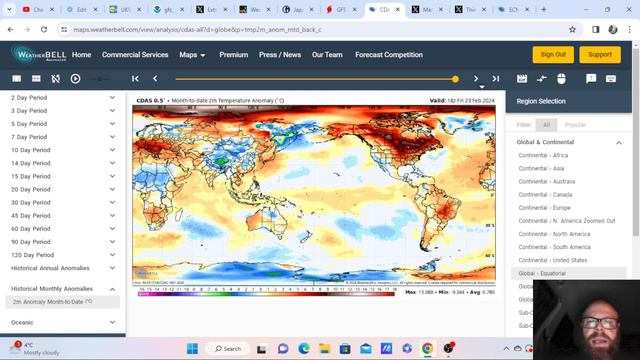Open a new browser tab
The width and height of the screenshot is (640, 360).
pos(544,9)
